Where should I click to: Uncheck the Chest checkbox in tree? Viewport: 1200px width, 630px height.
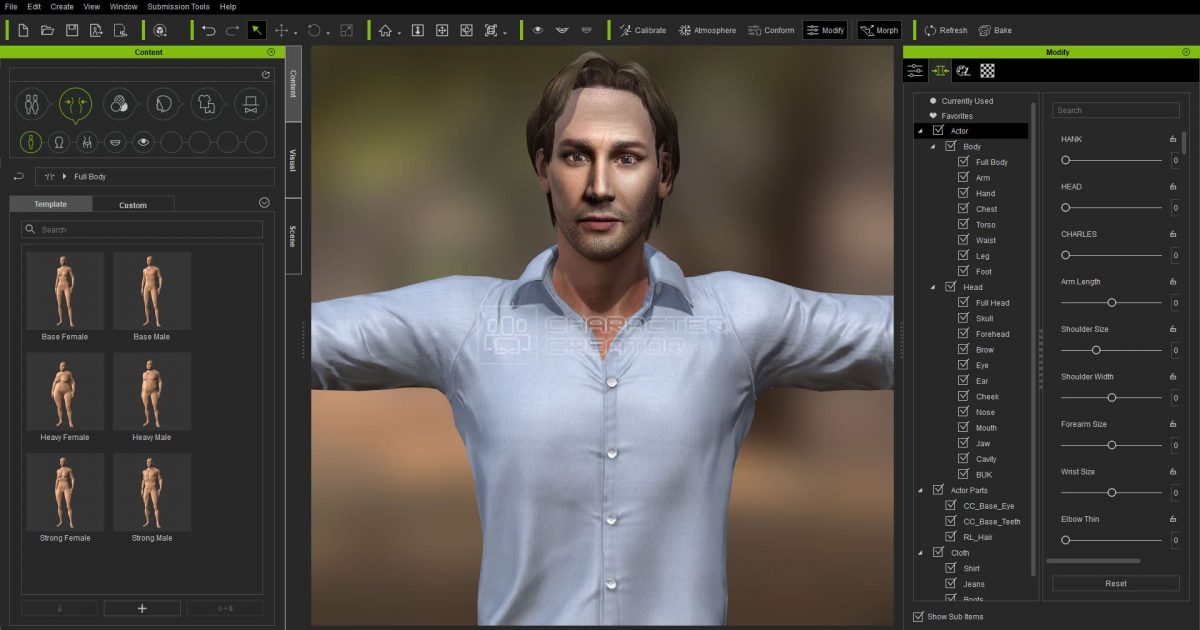(963, 209)
